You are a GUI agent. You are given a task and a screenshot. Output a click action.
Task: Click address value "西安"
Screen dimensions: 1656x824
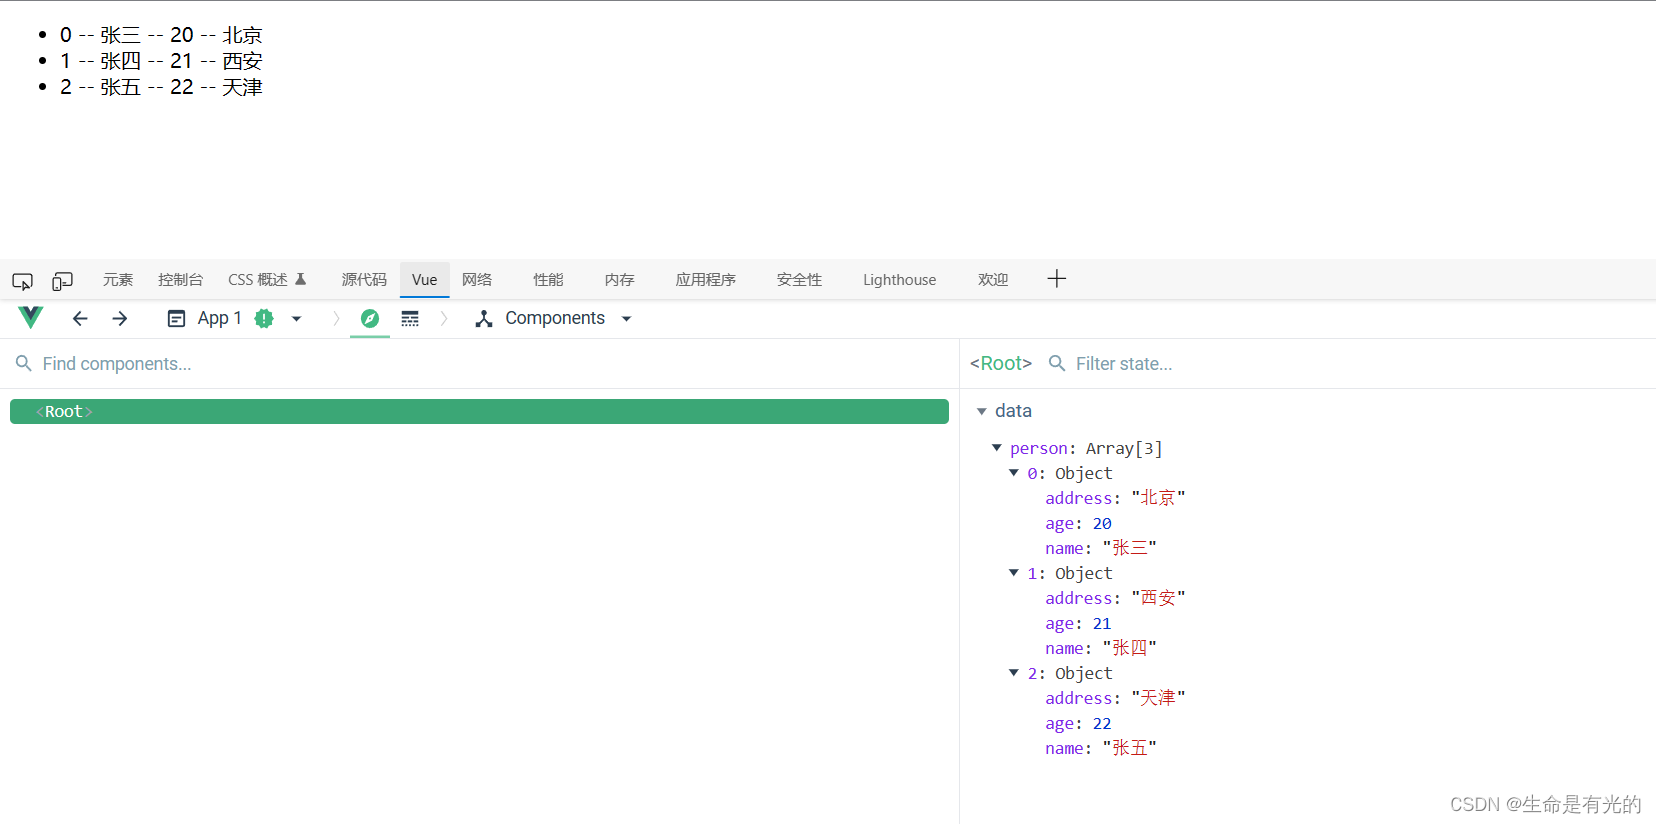click(x=1158, y=598)
